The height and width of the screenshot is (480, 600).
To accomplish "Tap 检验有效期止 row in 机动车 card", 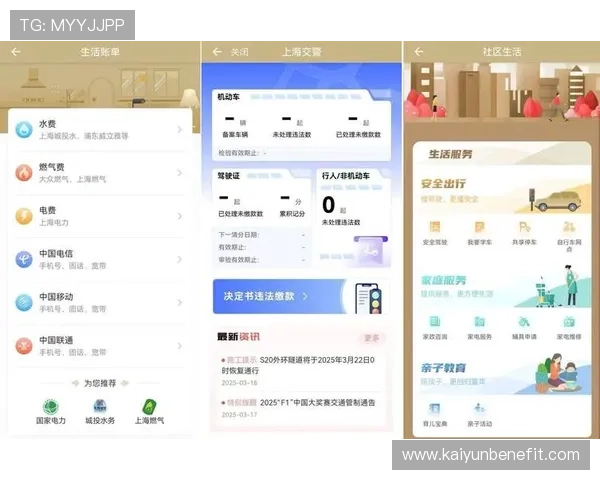I will pos(302,153).
